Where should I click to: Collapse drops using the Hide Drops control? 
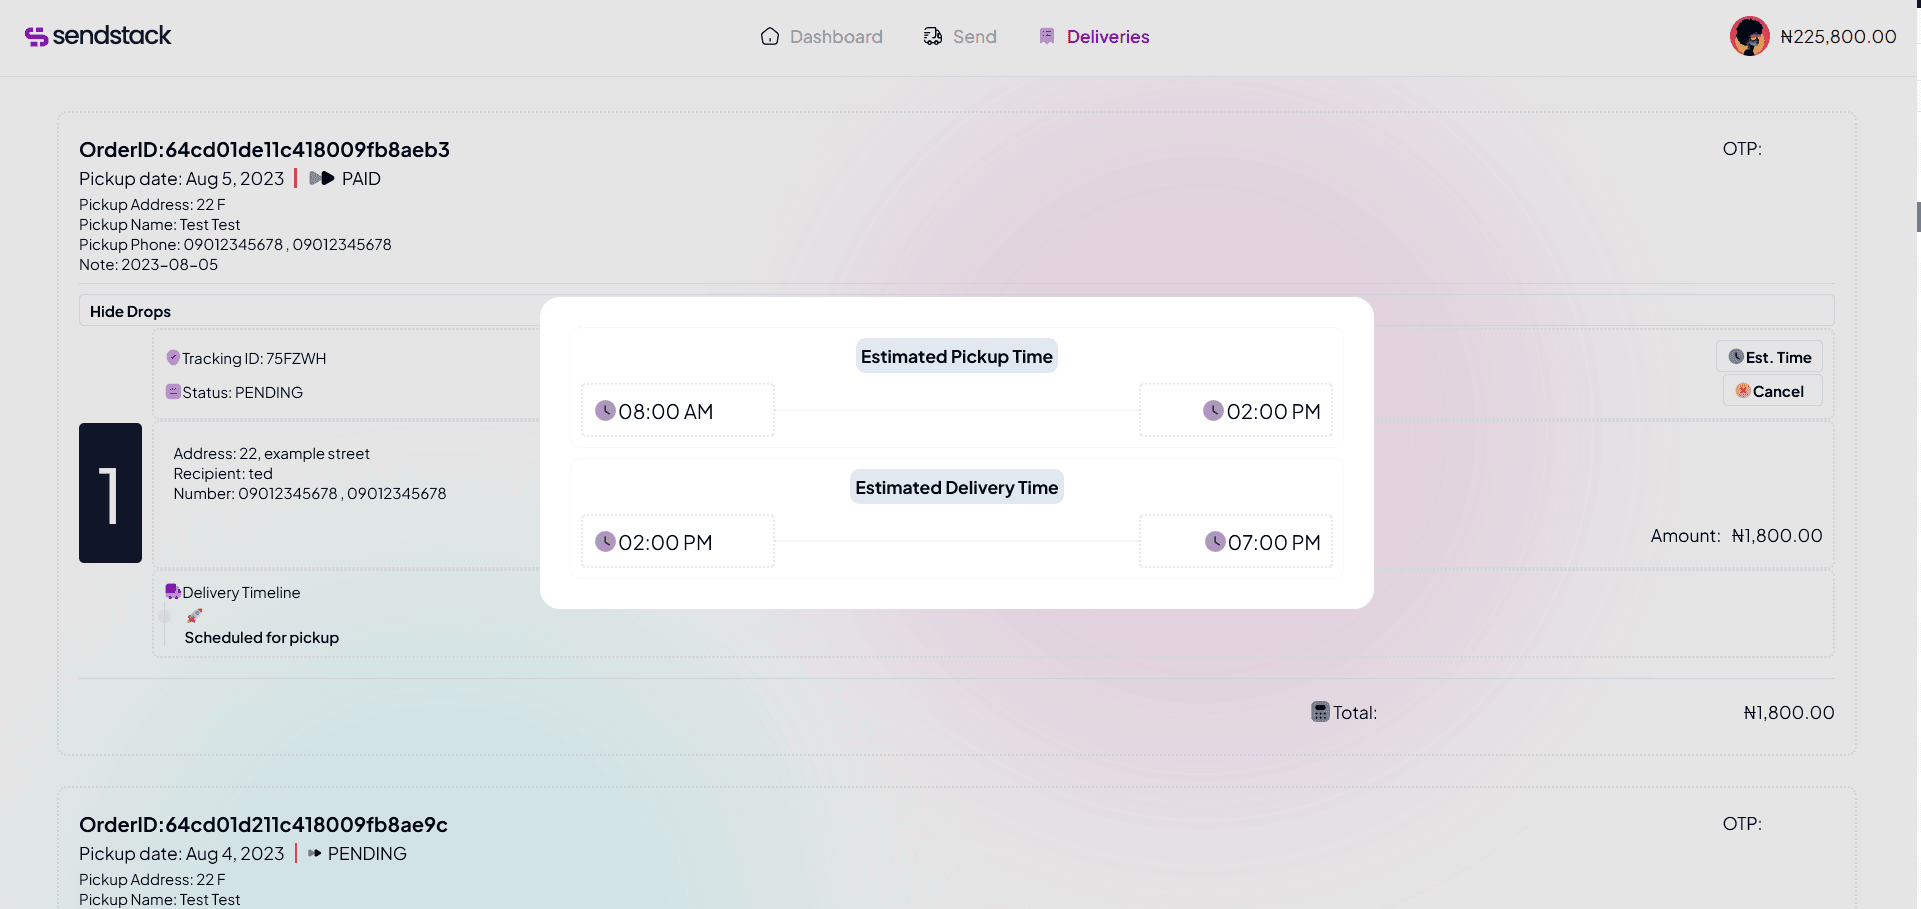click(129, 311)
